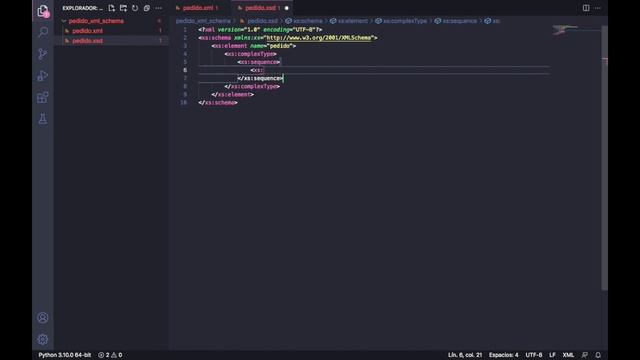
Task: Open pedido.xml in the Explorer tree
Action: (87, 31)
